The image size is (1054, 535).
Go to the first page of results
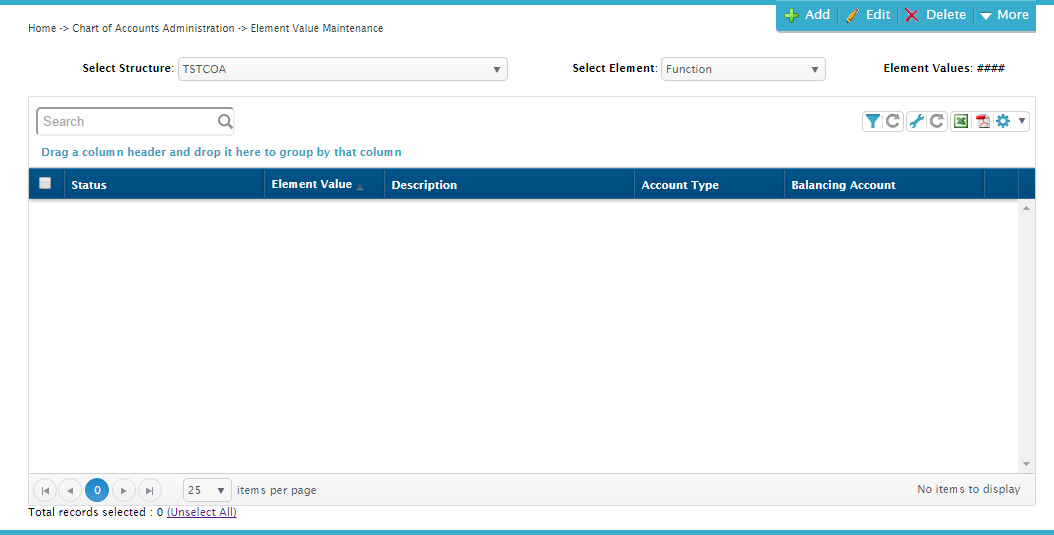(x=45, y=491)
